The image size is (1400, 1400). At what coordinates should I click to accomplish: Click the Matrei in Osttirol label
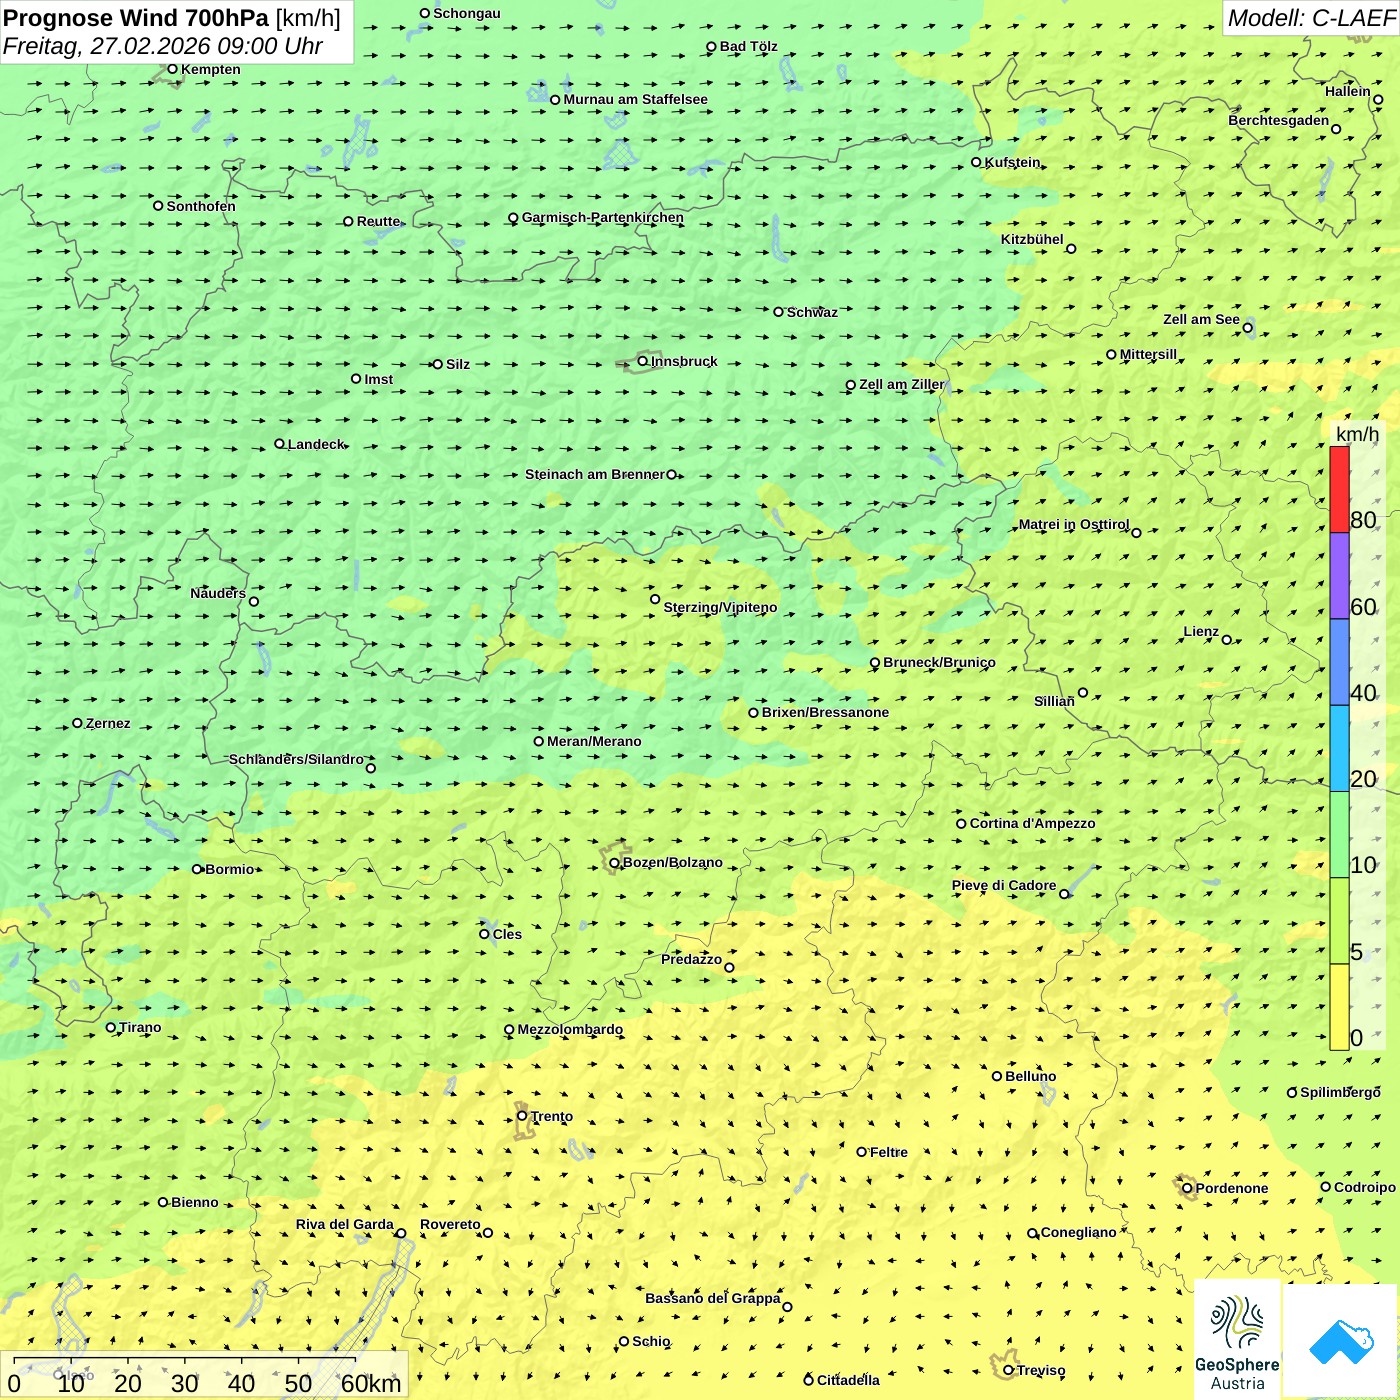pos(1073,524)
